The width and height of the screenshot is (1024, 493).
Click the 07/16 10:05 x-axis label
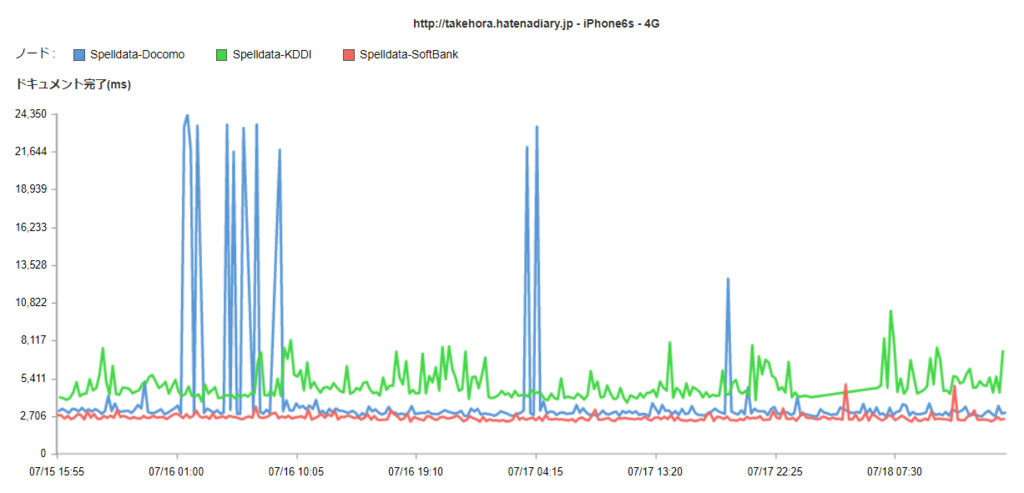[296, 471]
